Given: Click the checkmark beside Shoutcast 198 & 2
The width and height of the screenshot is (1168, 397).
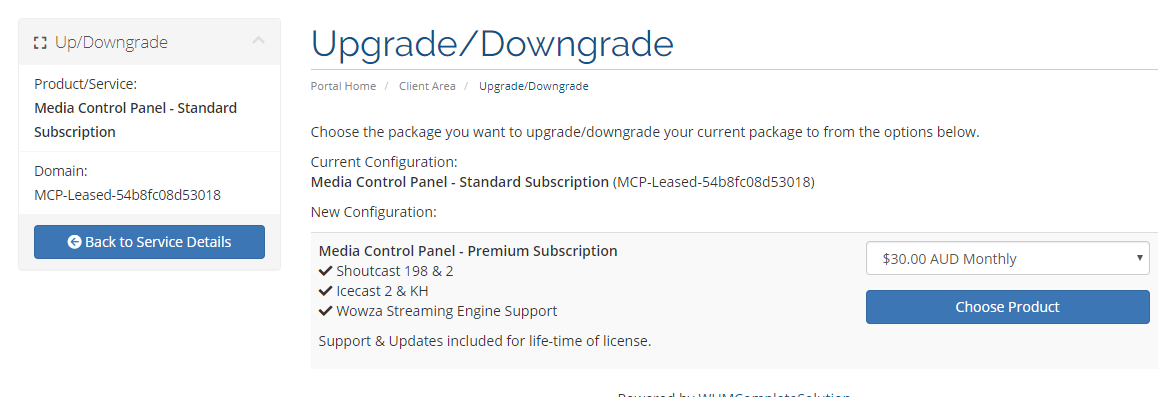Looking at the screenshot, I should [326, 271].
